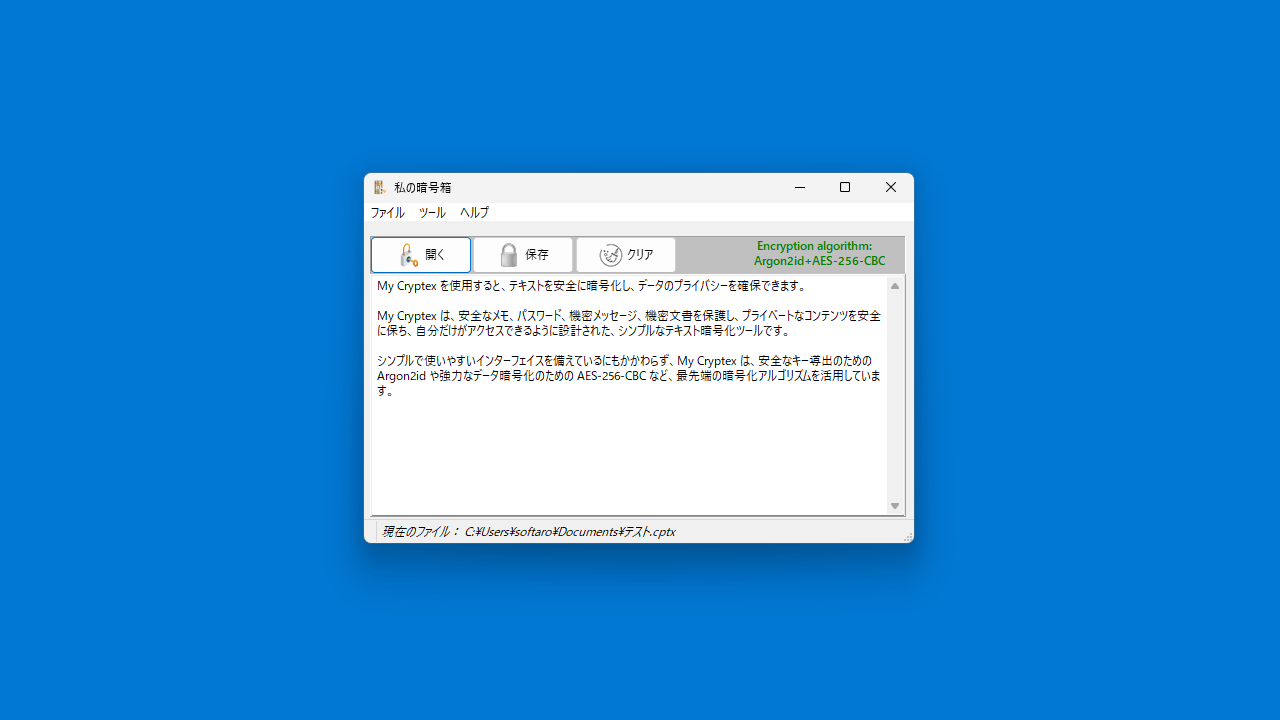Click inside the text editor area
1280x720 pixels.
pyautogui.click(x=629, y=395)
